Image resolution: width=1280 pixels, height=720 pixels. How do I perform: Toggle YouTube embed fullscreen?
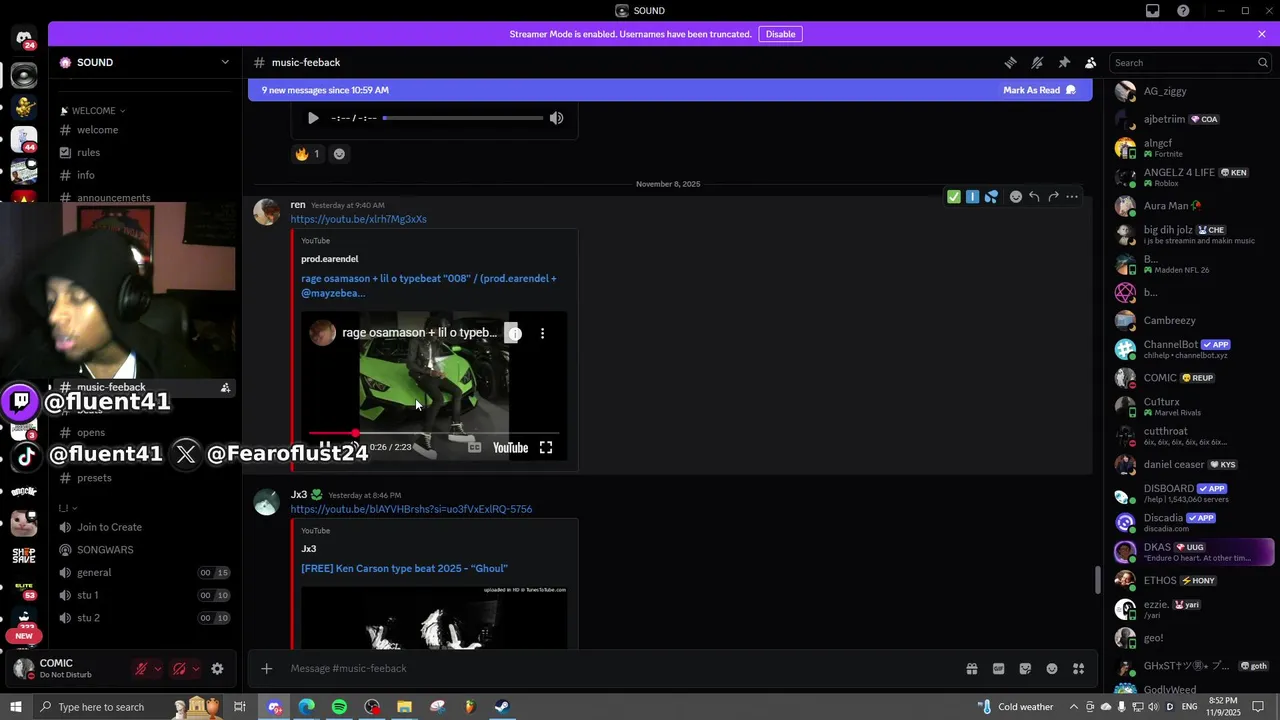tap(546, 448)
